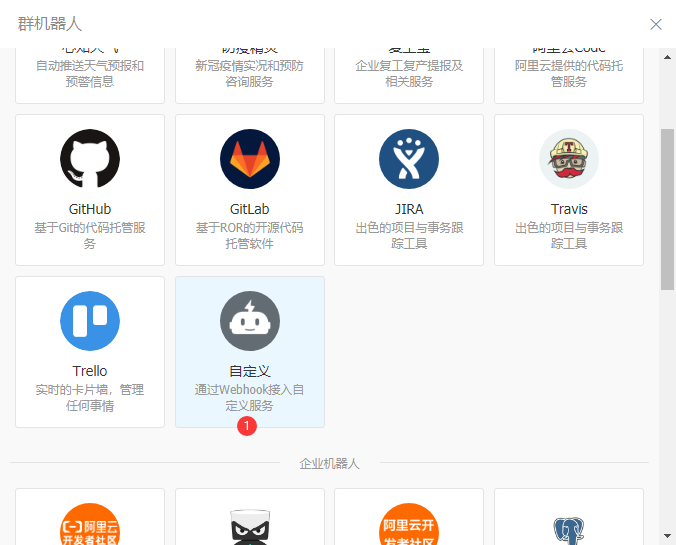The width and height of the screenshot is (676, 545).
Task: Click the 企业机器人 section heading
Action: 329,464
